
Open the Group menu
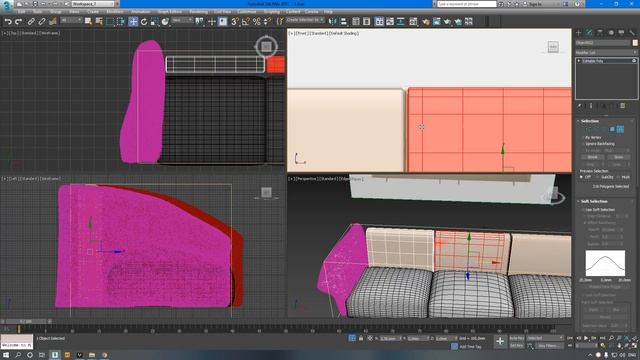pos(56,12)
